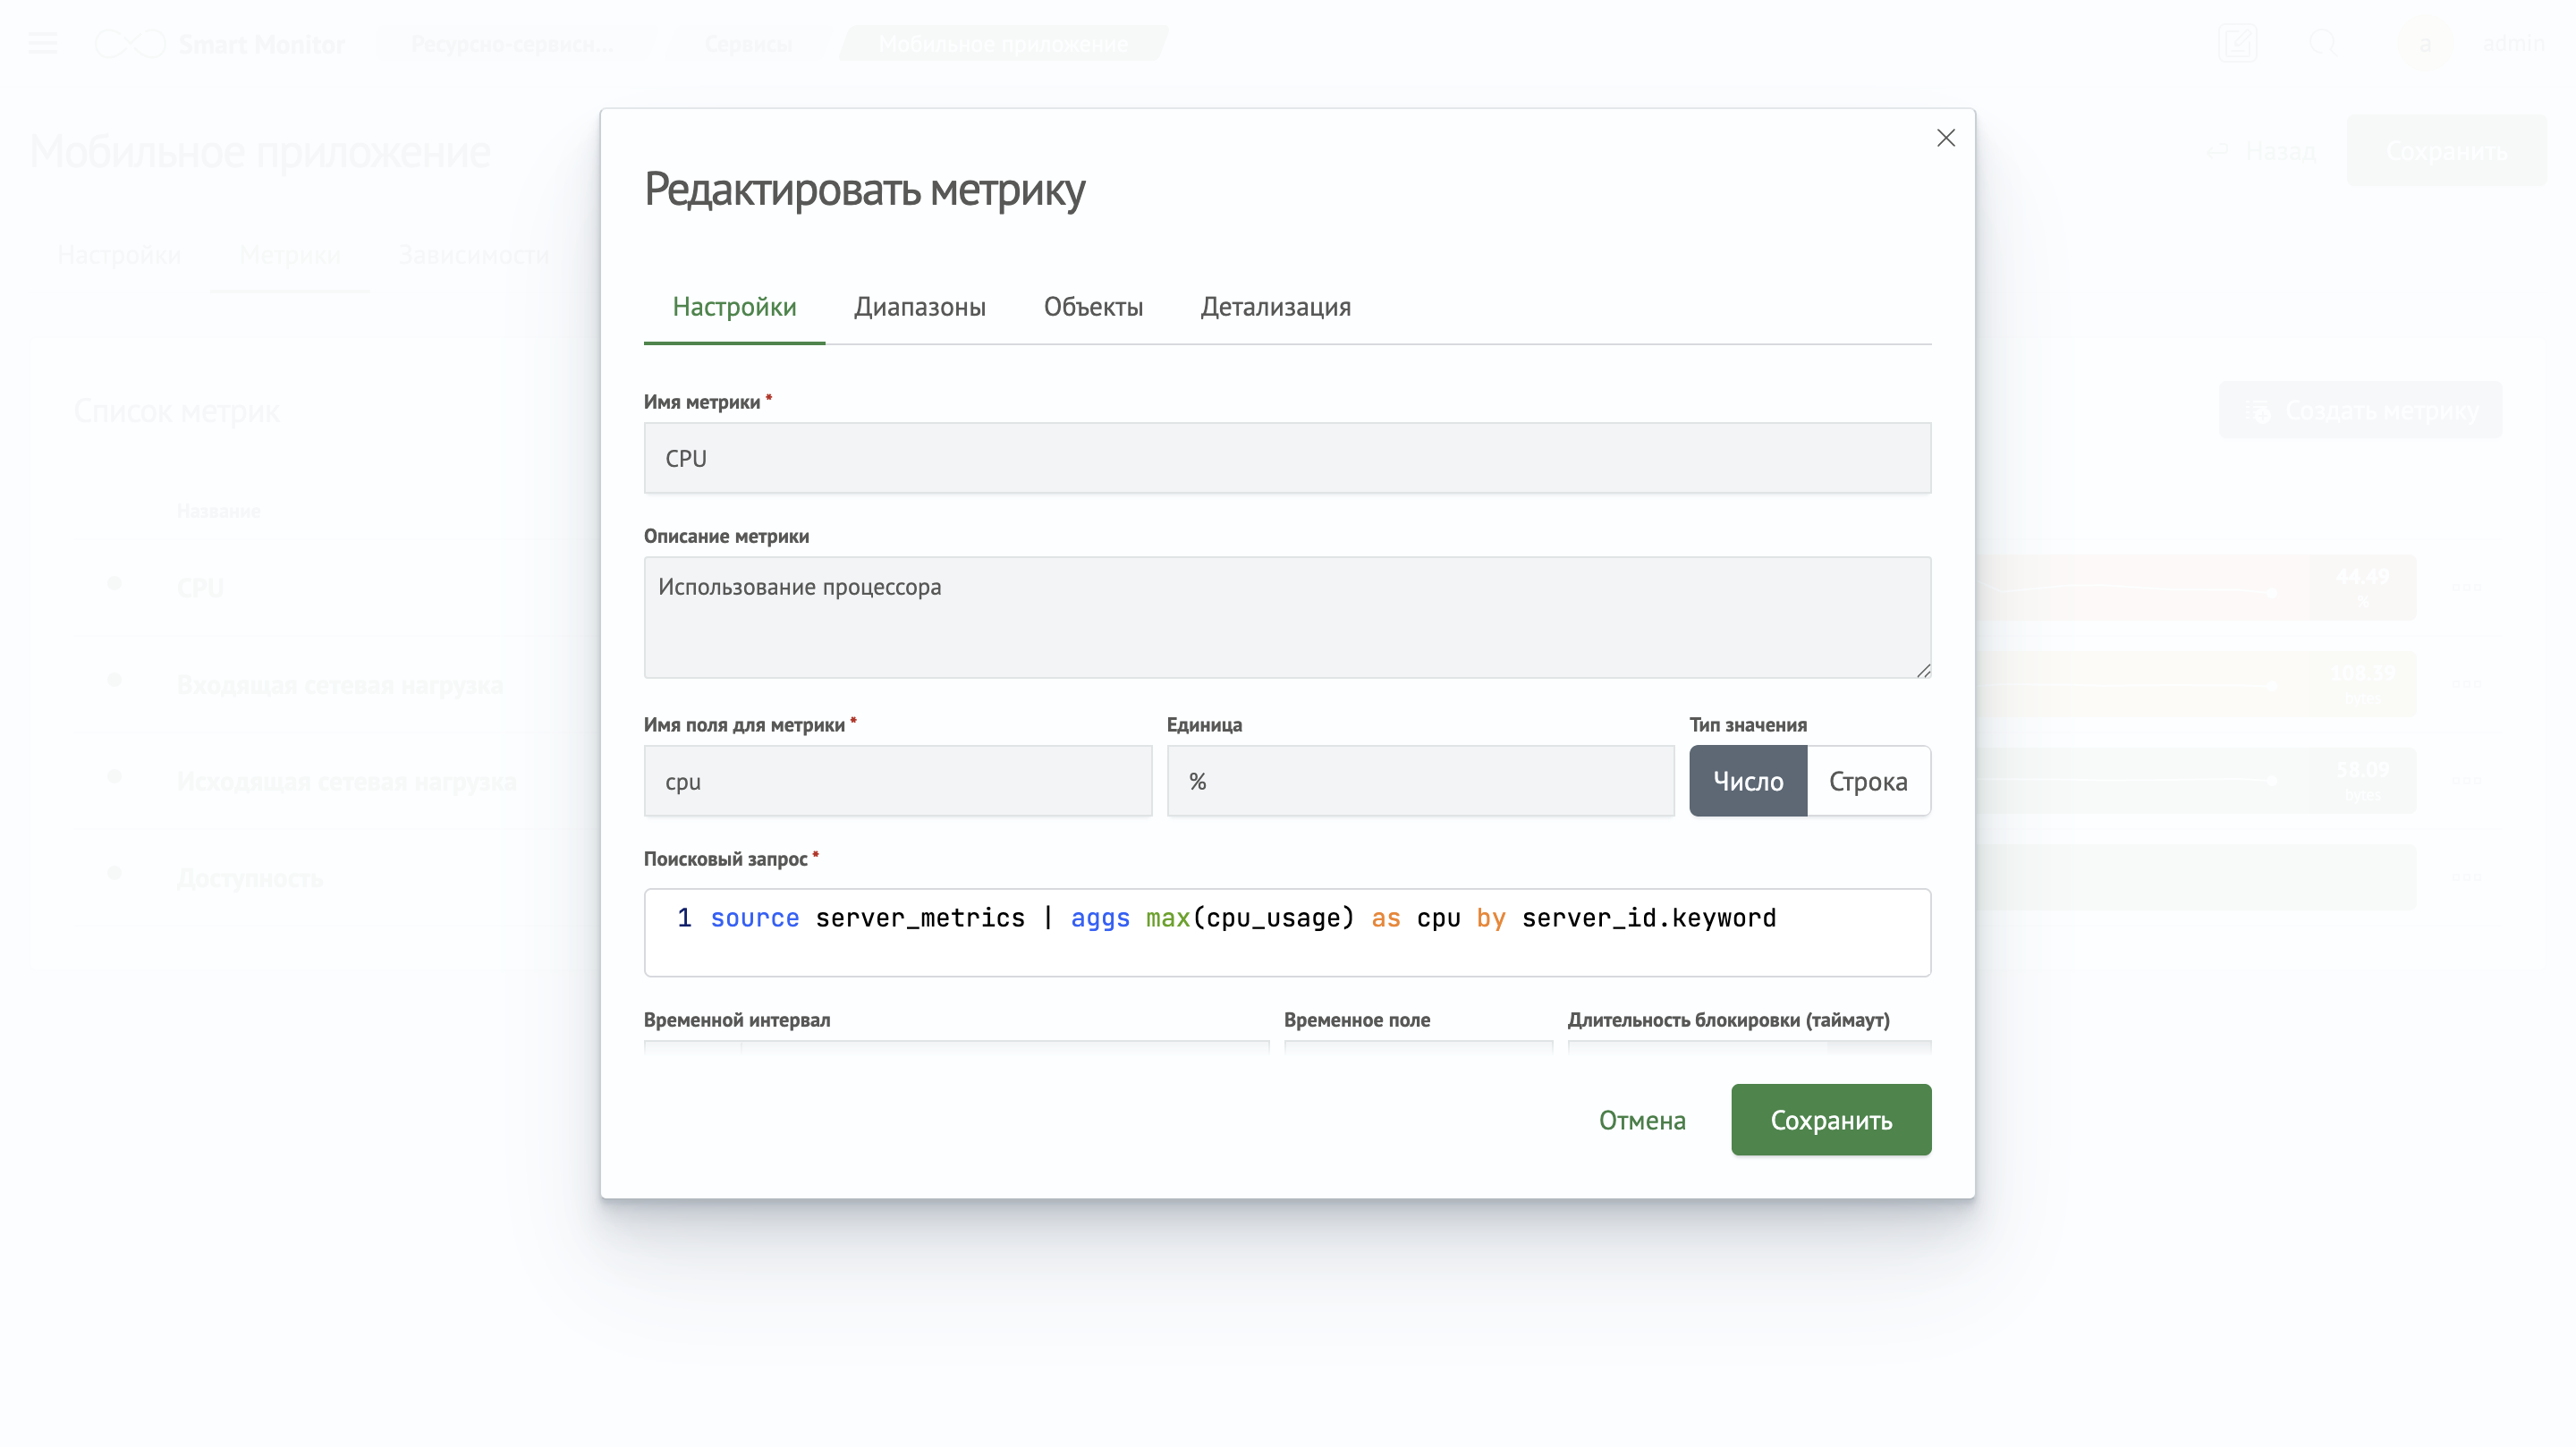
Task: Click the Единица input with percent sign
Action: click(1420, 781)
